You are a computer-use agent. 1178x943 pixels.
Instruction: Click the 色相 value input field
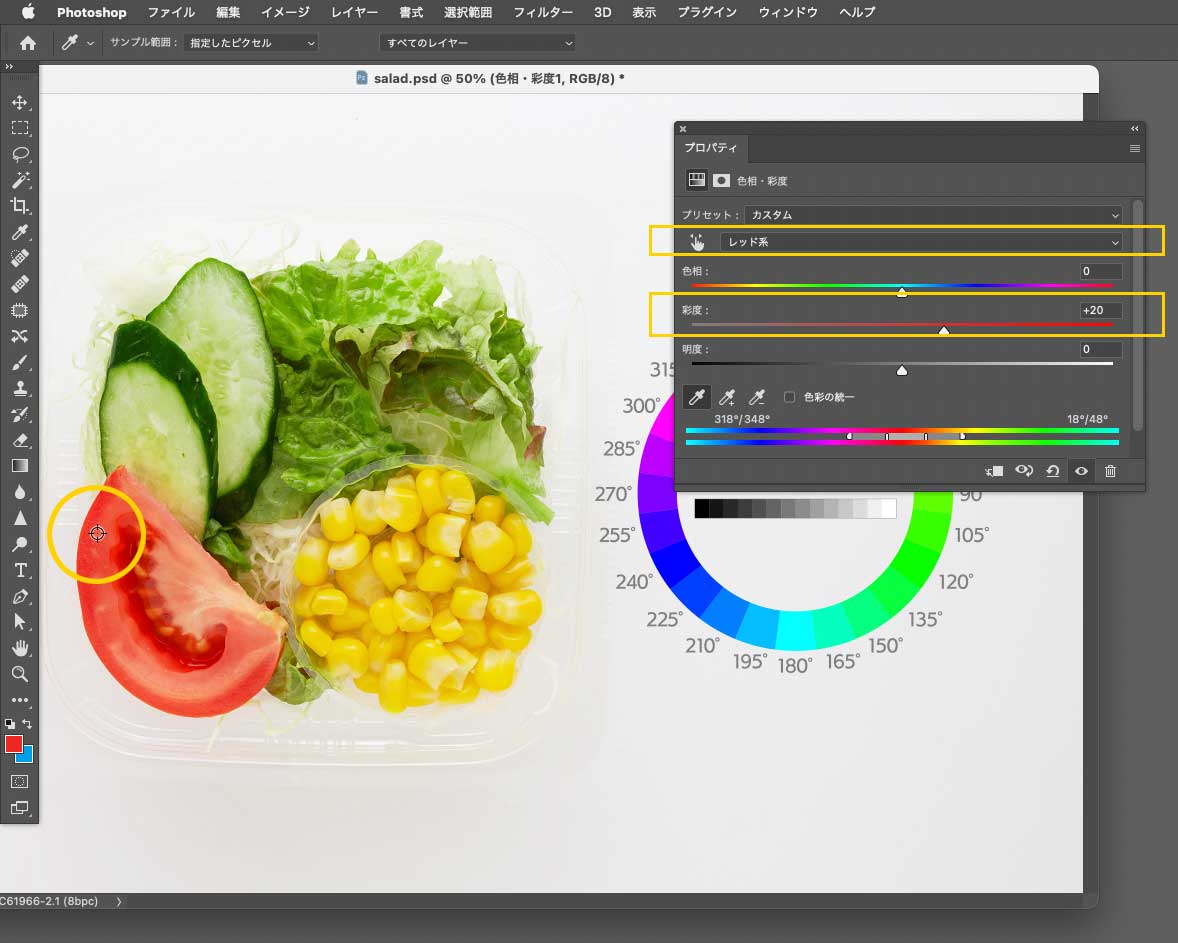click(x=1101, y=271)
